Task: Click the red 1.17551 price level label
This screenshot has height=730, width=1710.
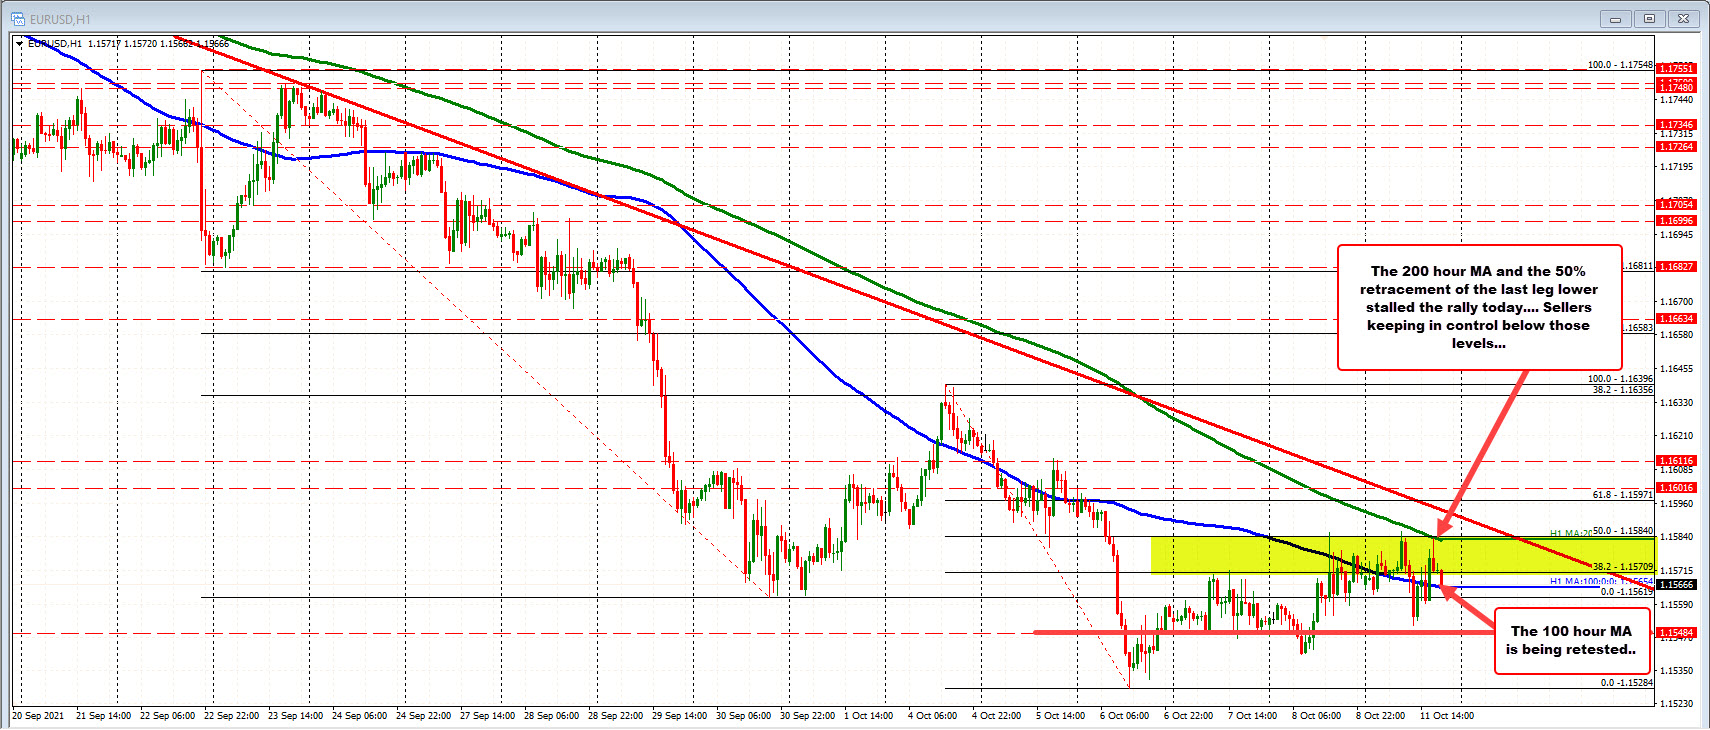Action: (1677, 69)
